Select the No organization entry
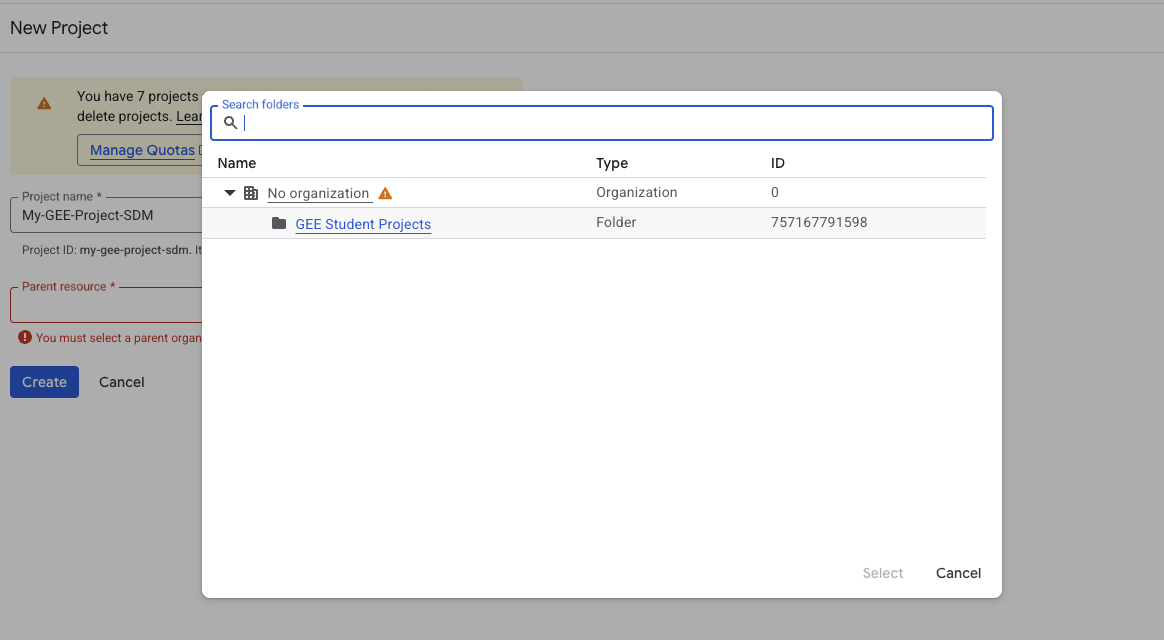 tap(318, 193)
